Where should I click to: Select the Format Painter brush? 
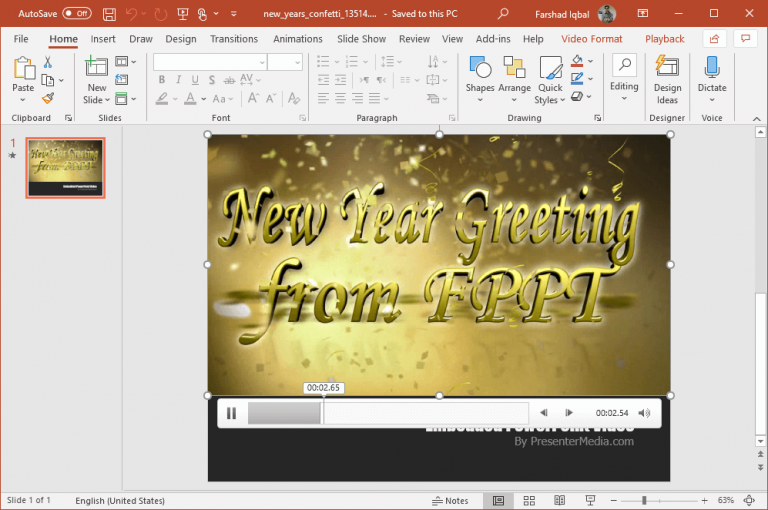(48, 98)
